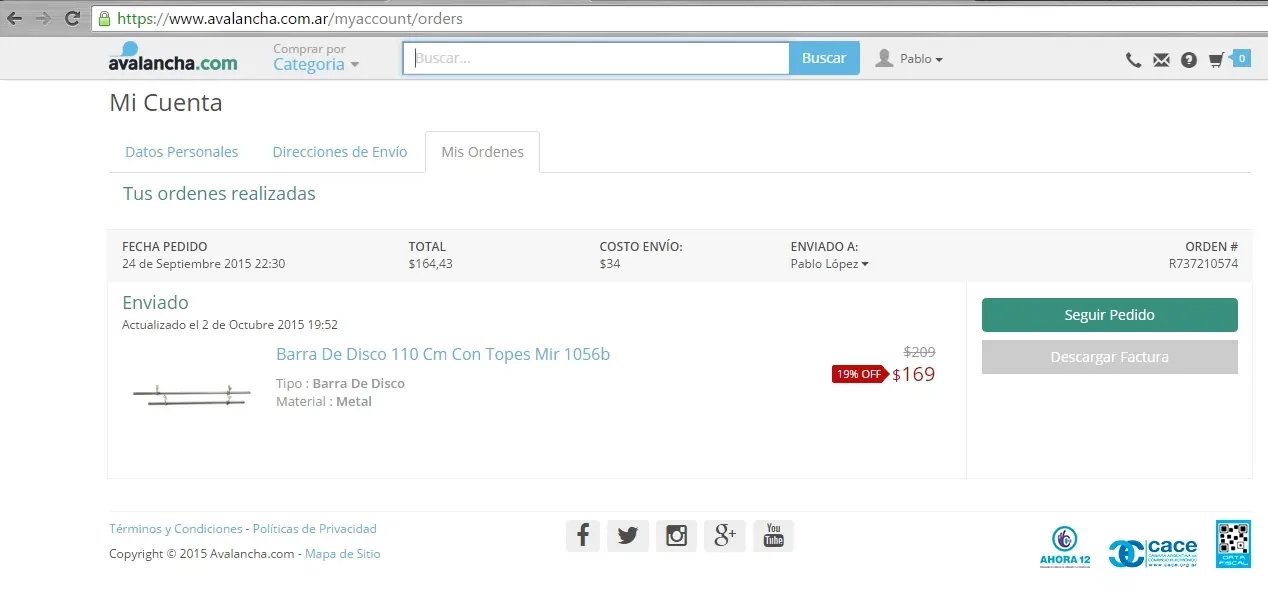Open the Barra De Disco 110 Cm product link

click(443, 354)
